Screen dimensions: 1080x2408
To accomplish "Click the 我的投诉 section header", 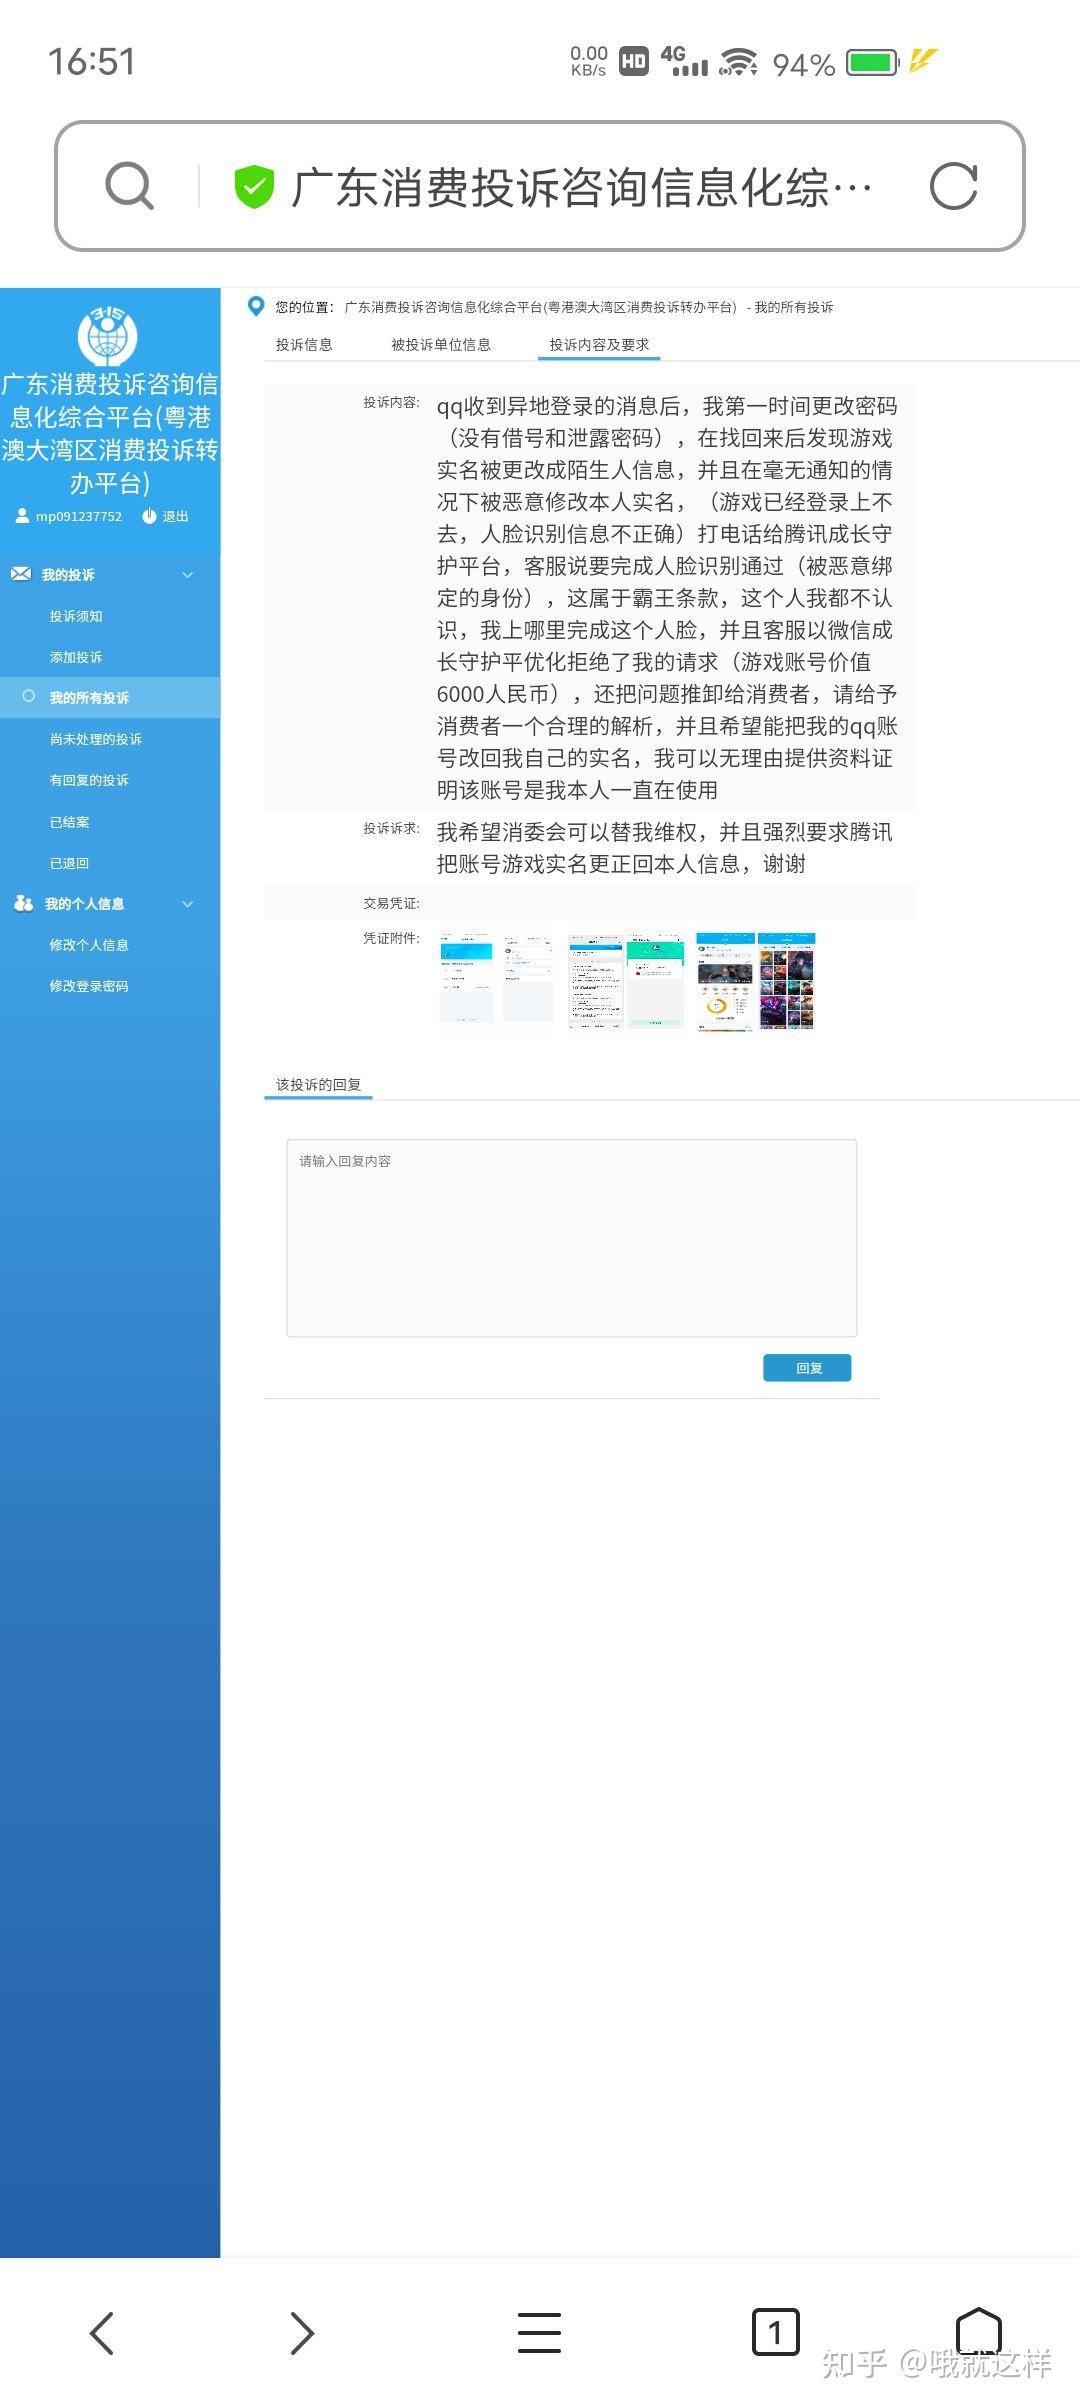I will click(68, 575).
